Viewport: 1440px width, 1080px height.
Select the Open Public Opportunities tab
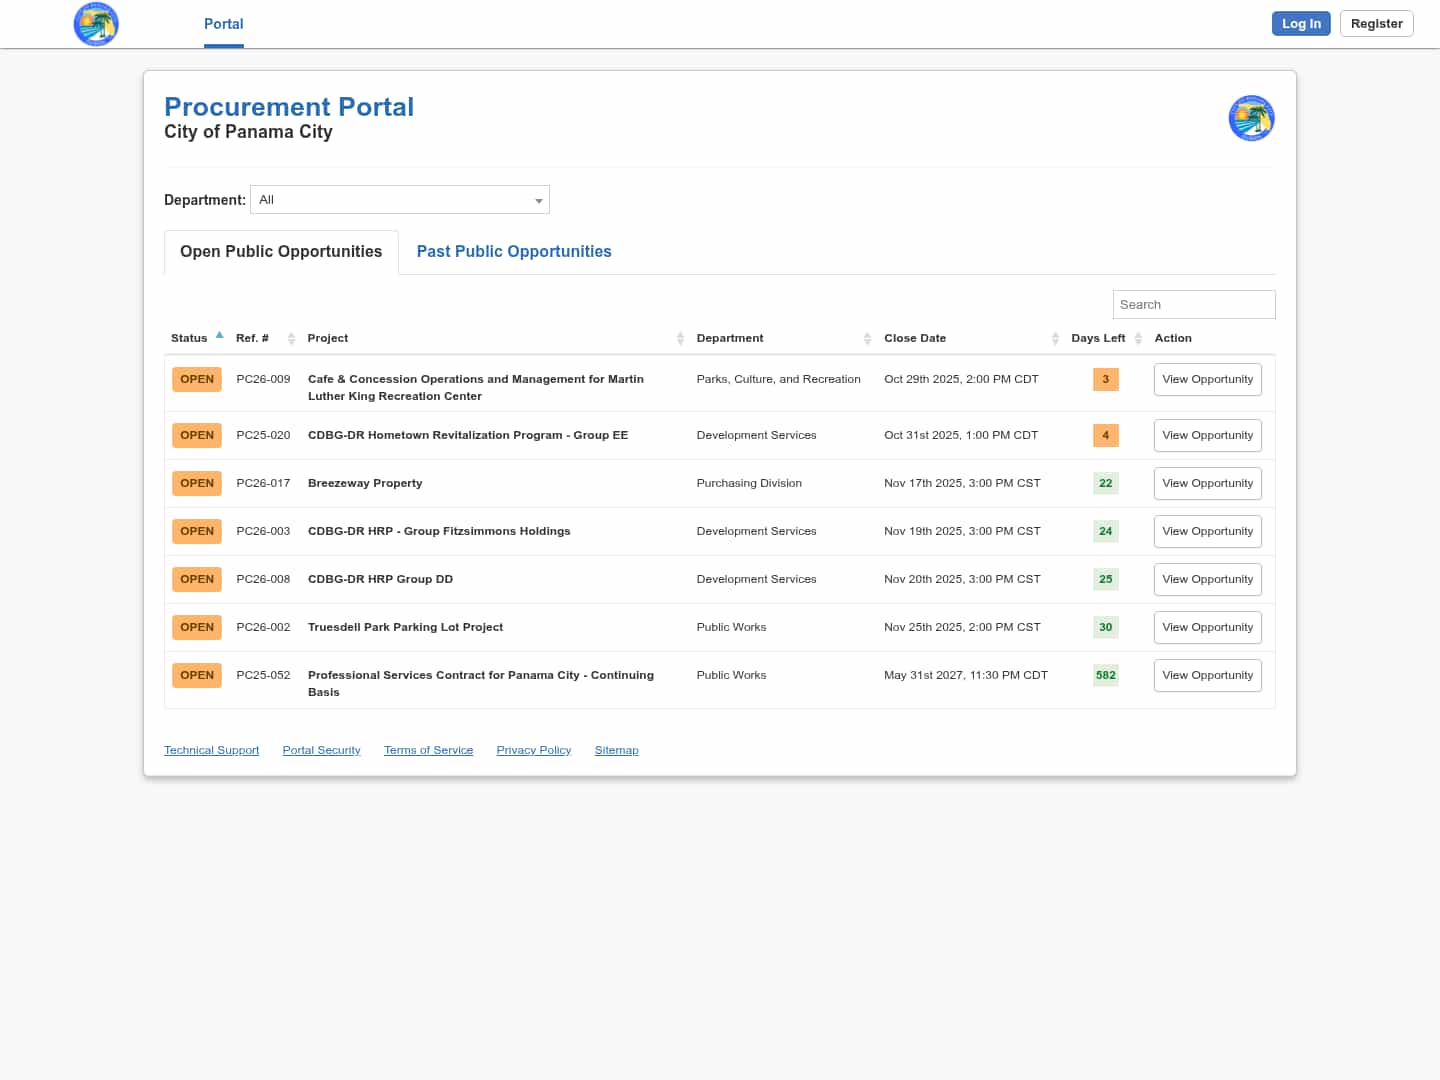coord(281,252)
